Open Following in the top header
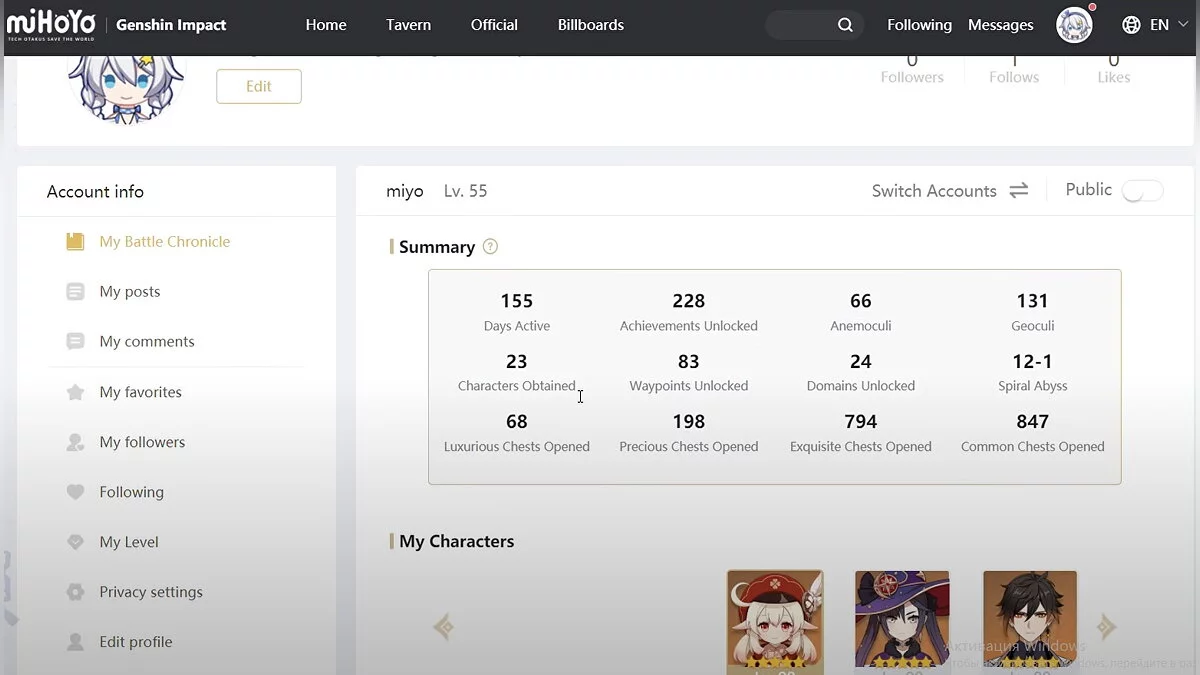Screen dimensions: 1200x675 (919, 25)
